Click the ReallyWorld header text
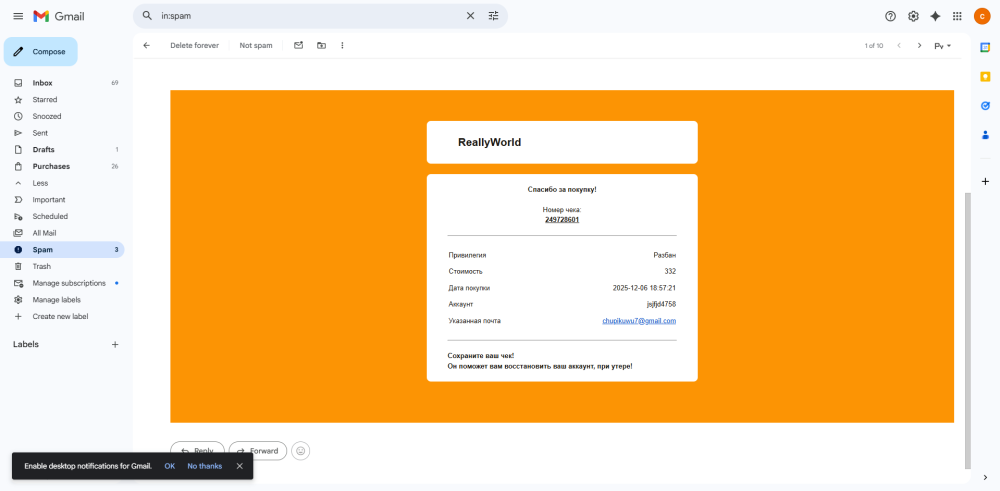The height and width of the screenshot is (491, 1000). [x=489, y=142]
